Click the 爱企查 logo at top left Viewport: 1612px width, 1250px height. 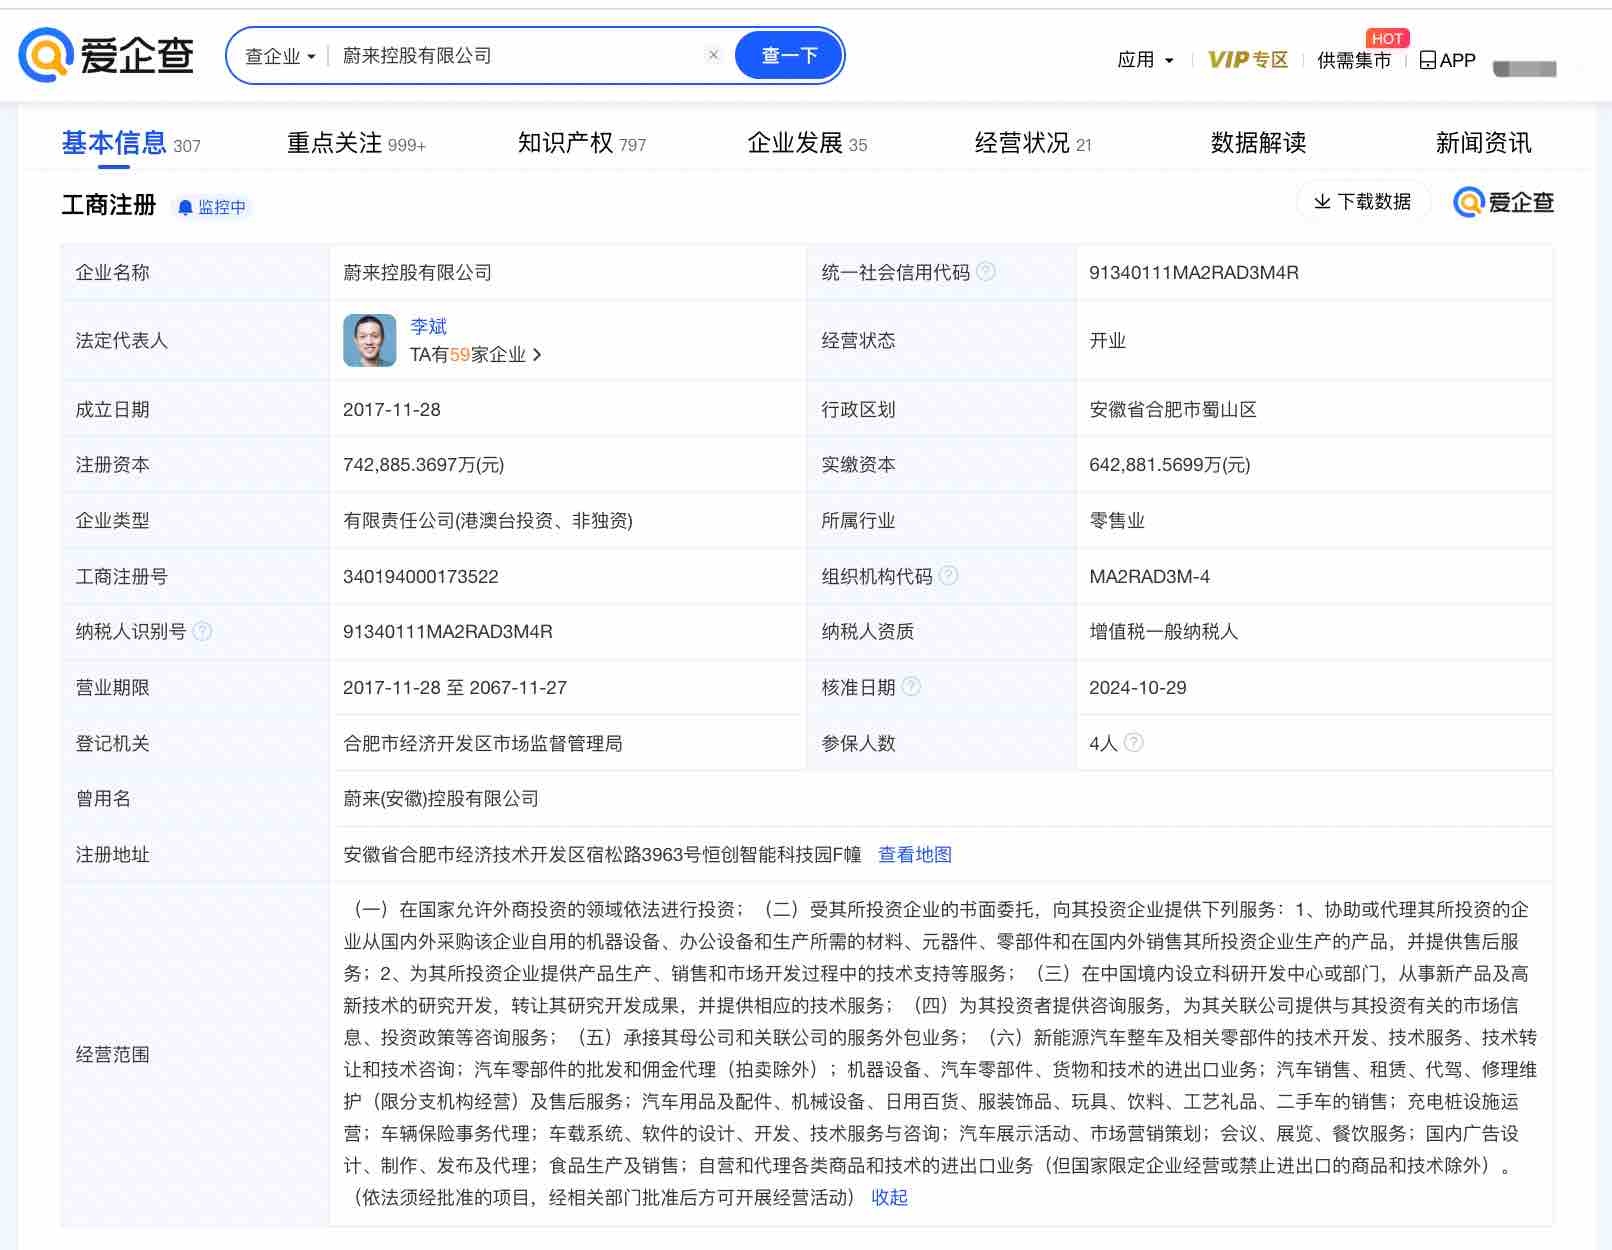(106, 55)
